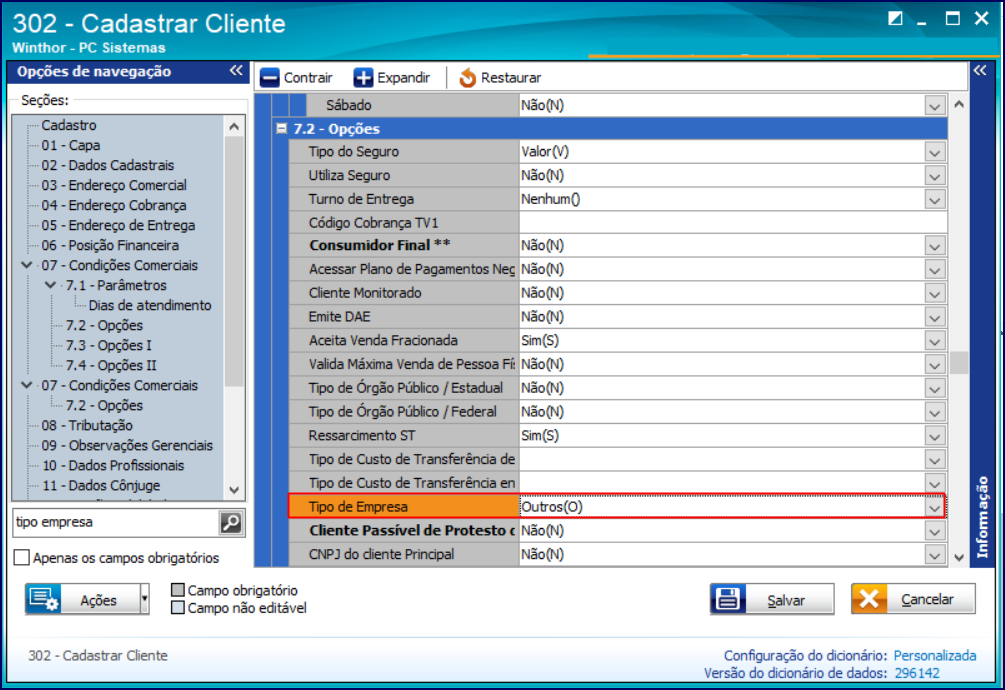Image resolution: width=1005 pixels, height=690 pixels.
Task: Toggle the window restore-down icon in title bar
Action: [895, 19]
